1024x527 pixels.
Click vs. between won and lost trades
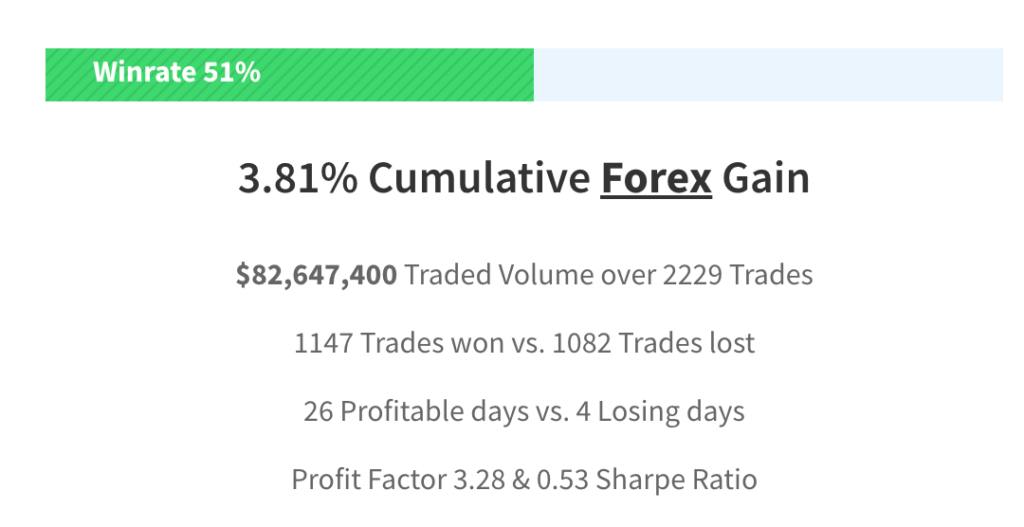click(528, 344)
